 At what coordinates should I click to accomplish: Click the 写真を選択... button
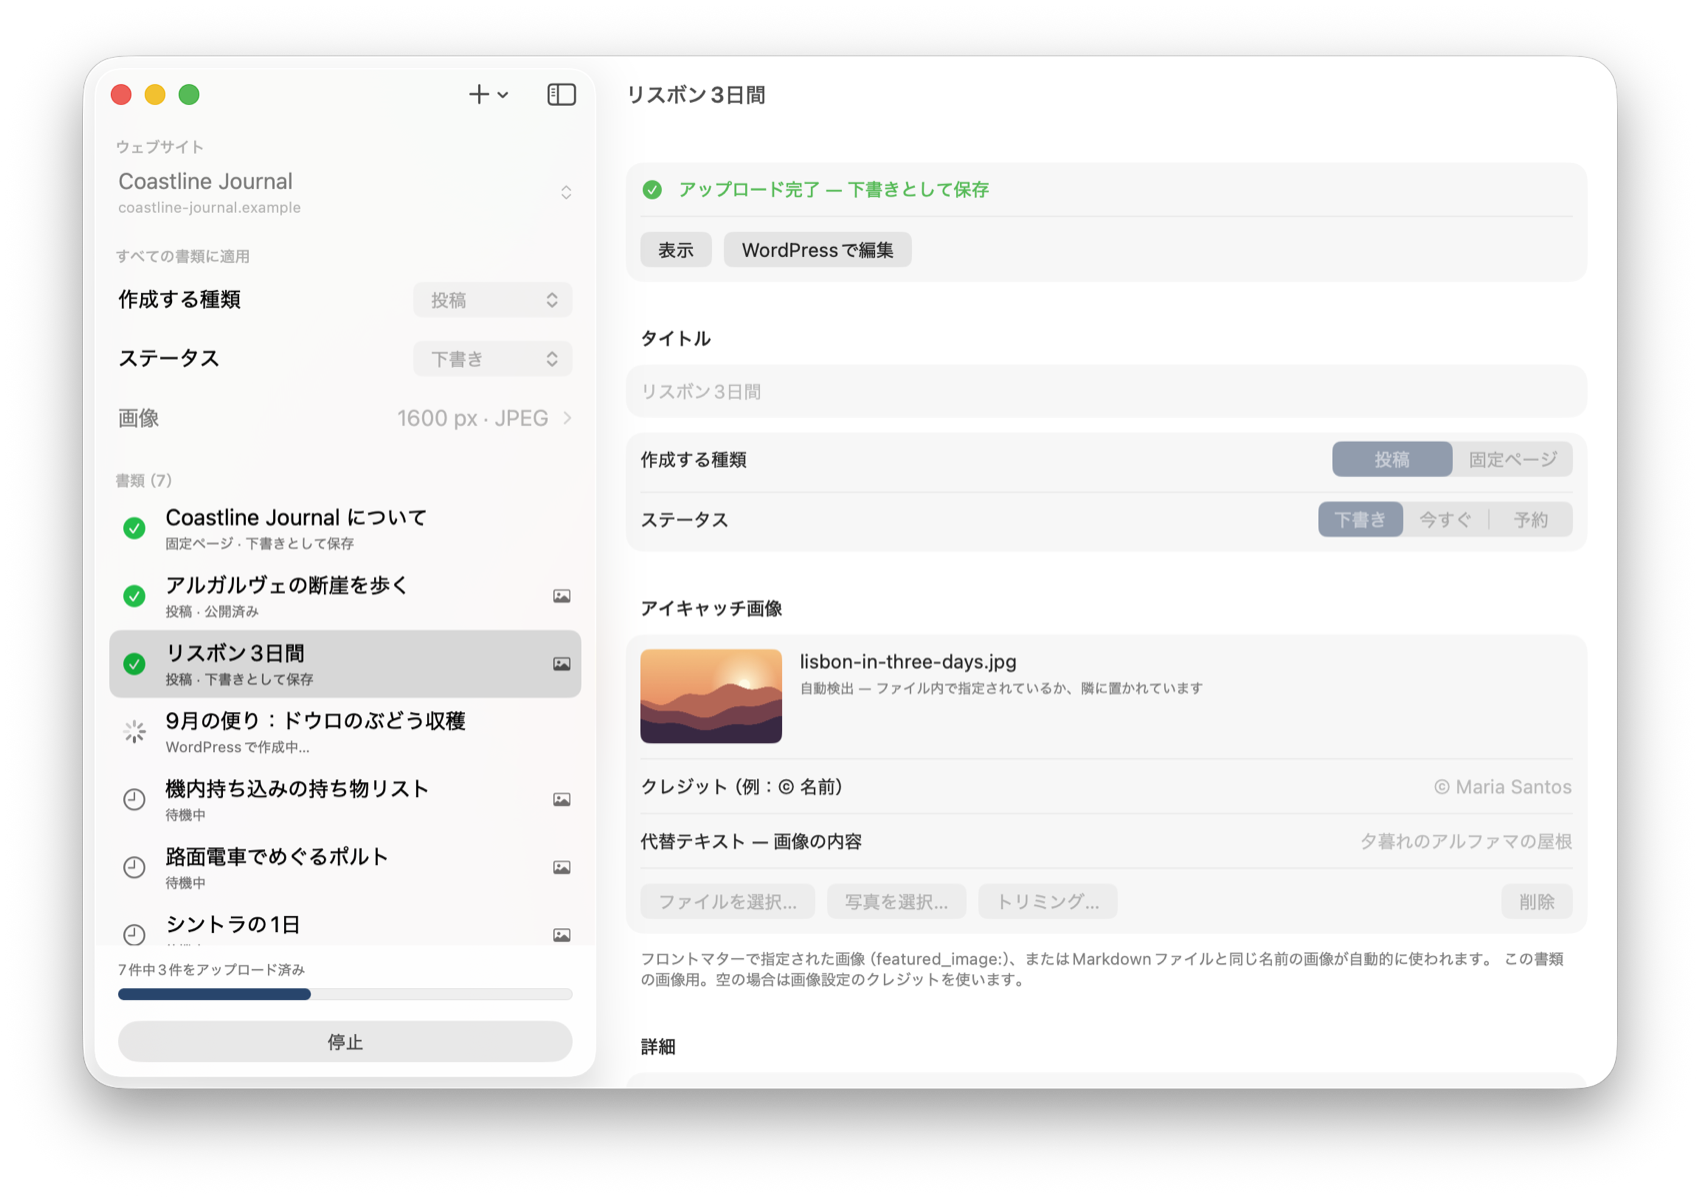coord(896,901)
